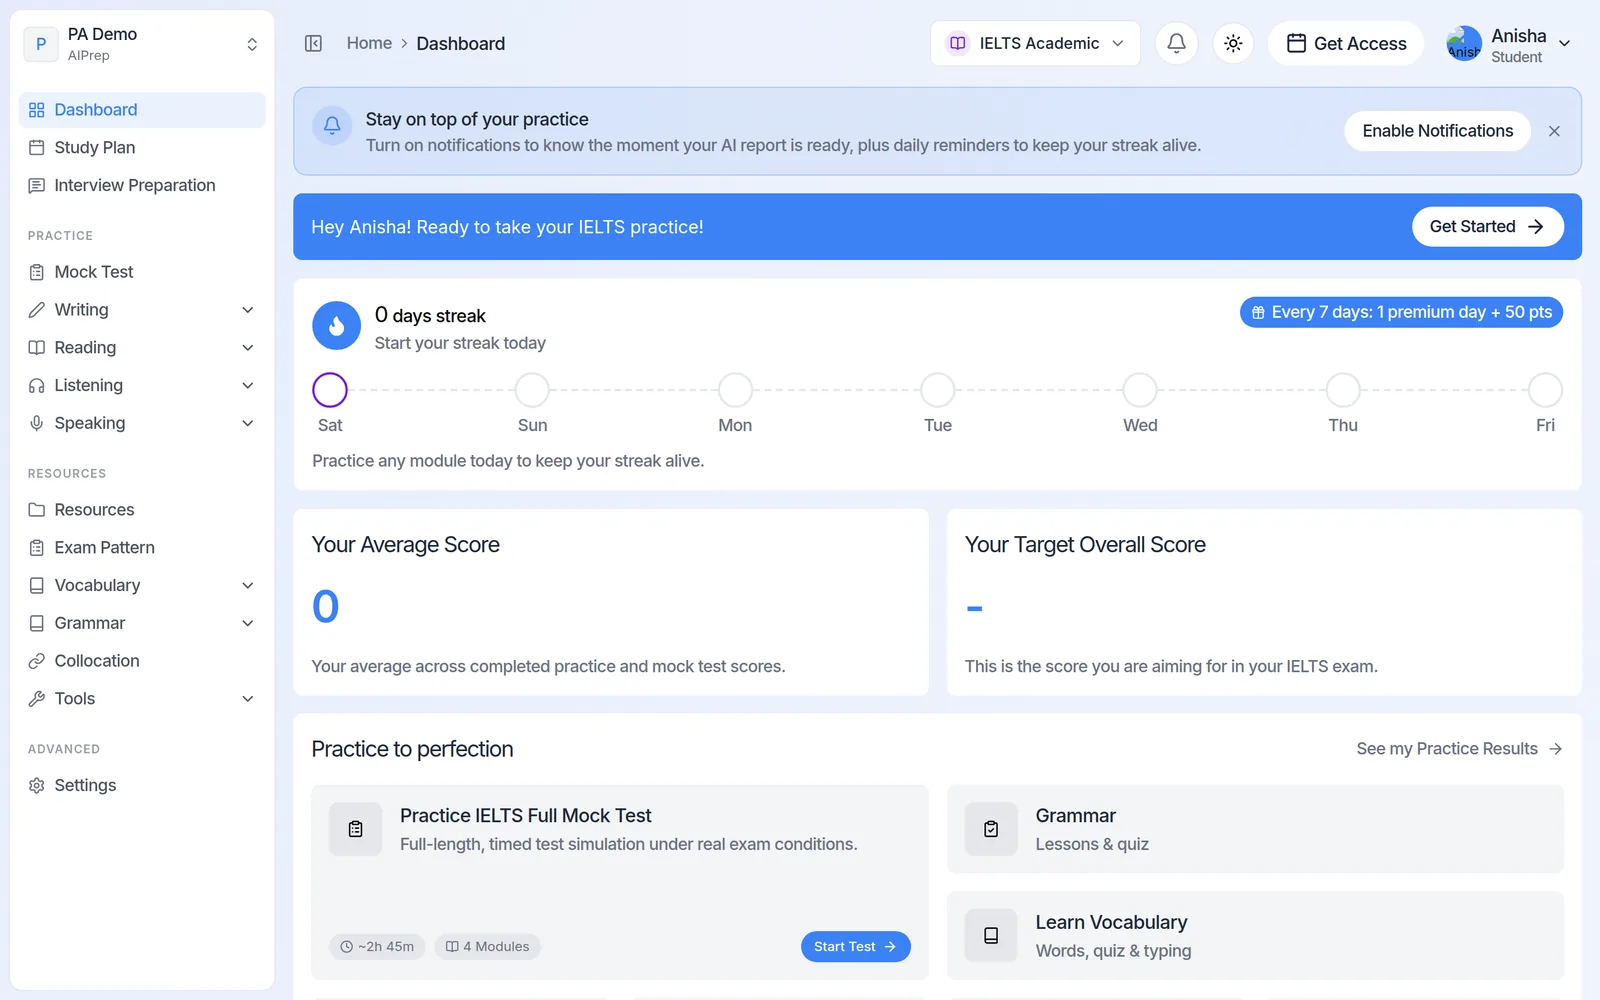Click the Get Access button
The height and width of the screenshot is (1000, 1600).
coord(1346,43)
